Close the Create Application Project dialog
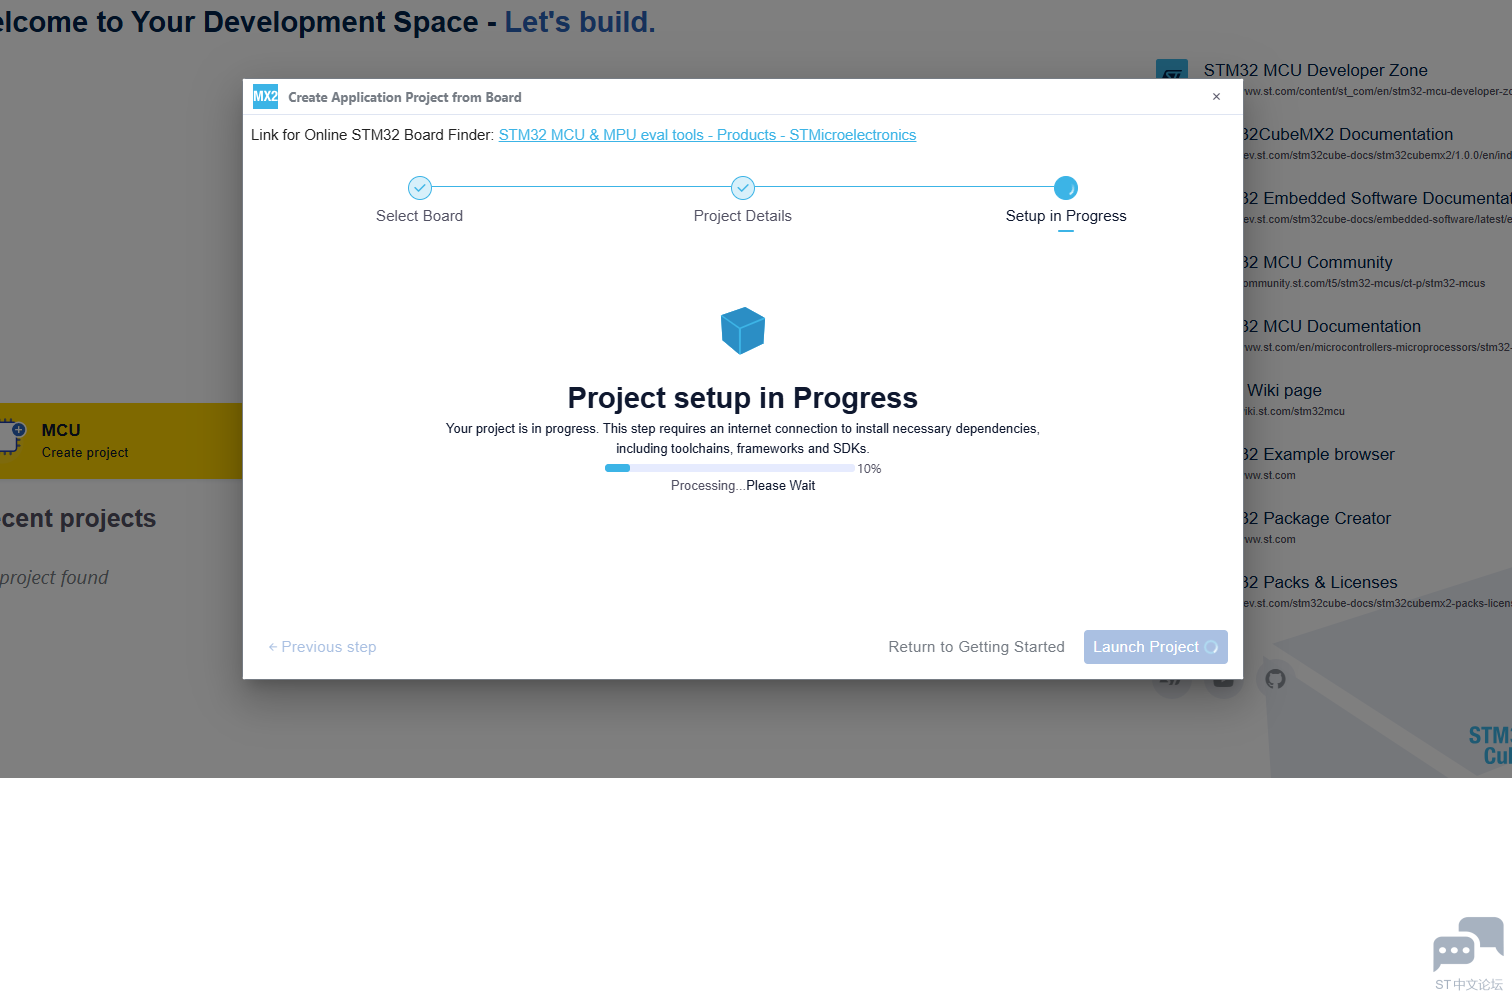This screenshot has width=1512, height=1000. [1216, 97]
